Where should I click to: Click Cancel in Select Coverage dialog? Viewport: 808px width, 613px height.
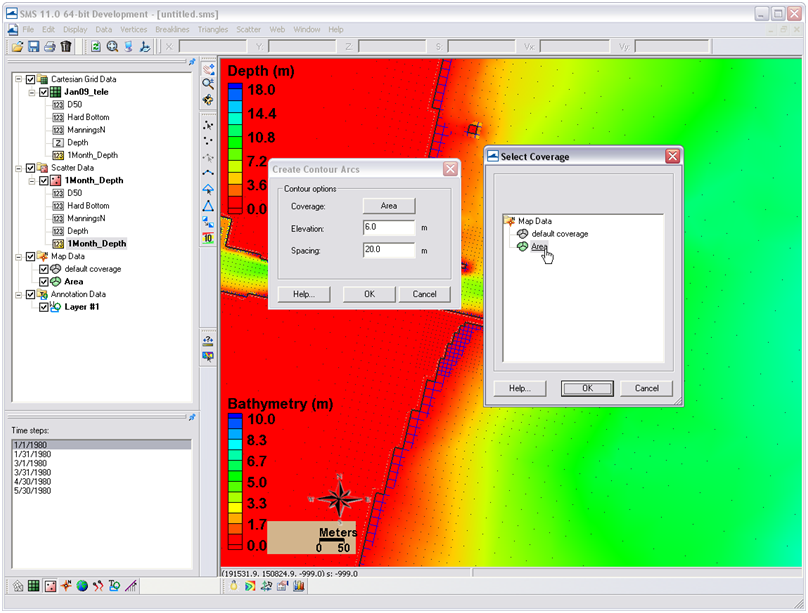646,388
